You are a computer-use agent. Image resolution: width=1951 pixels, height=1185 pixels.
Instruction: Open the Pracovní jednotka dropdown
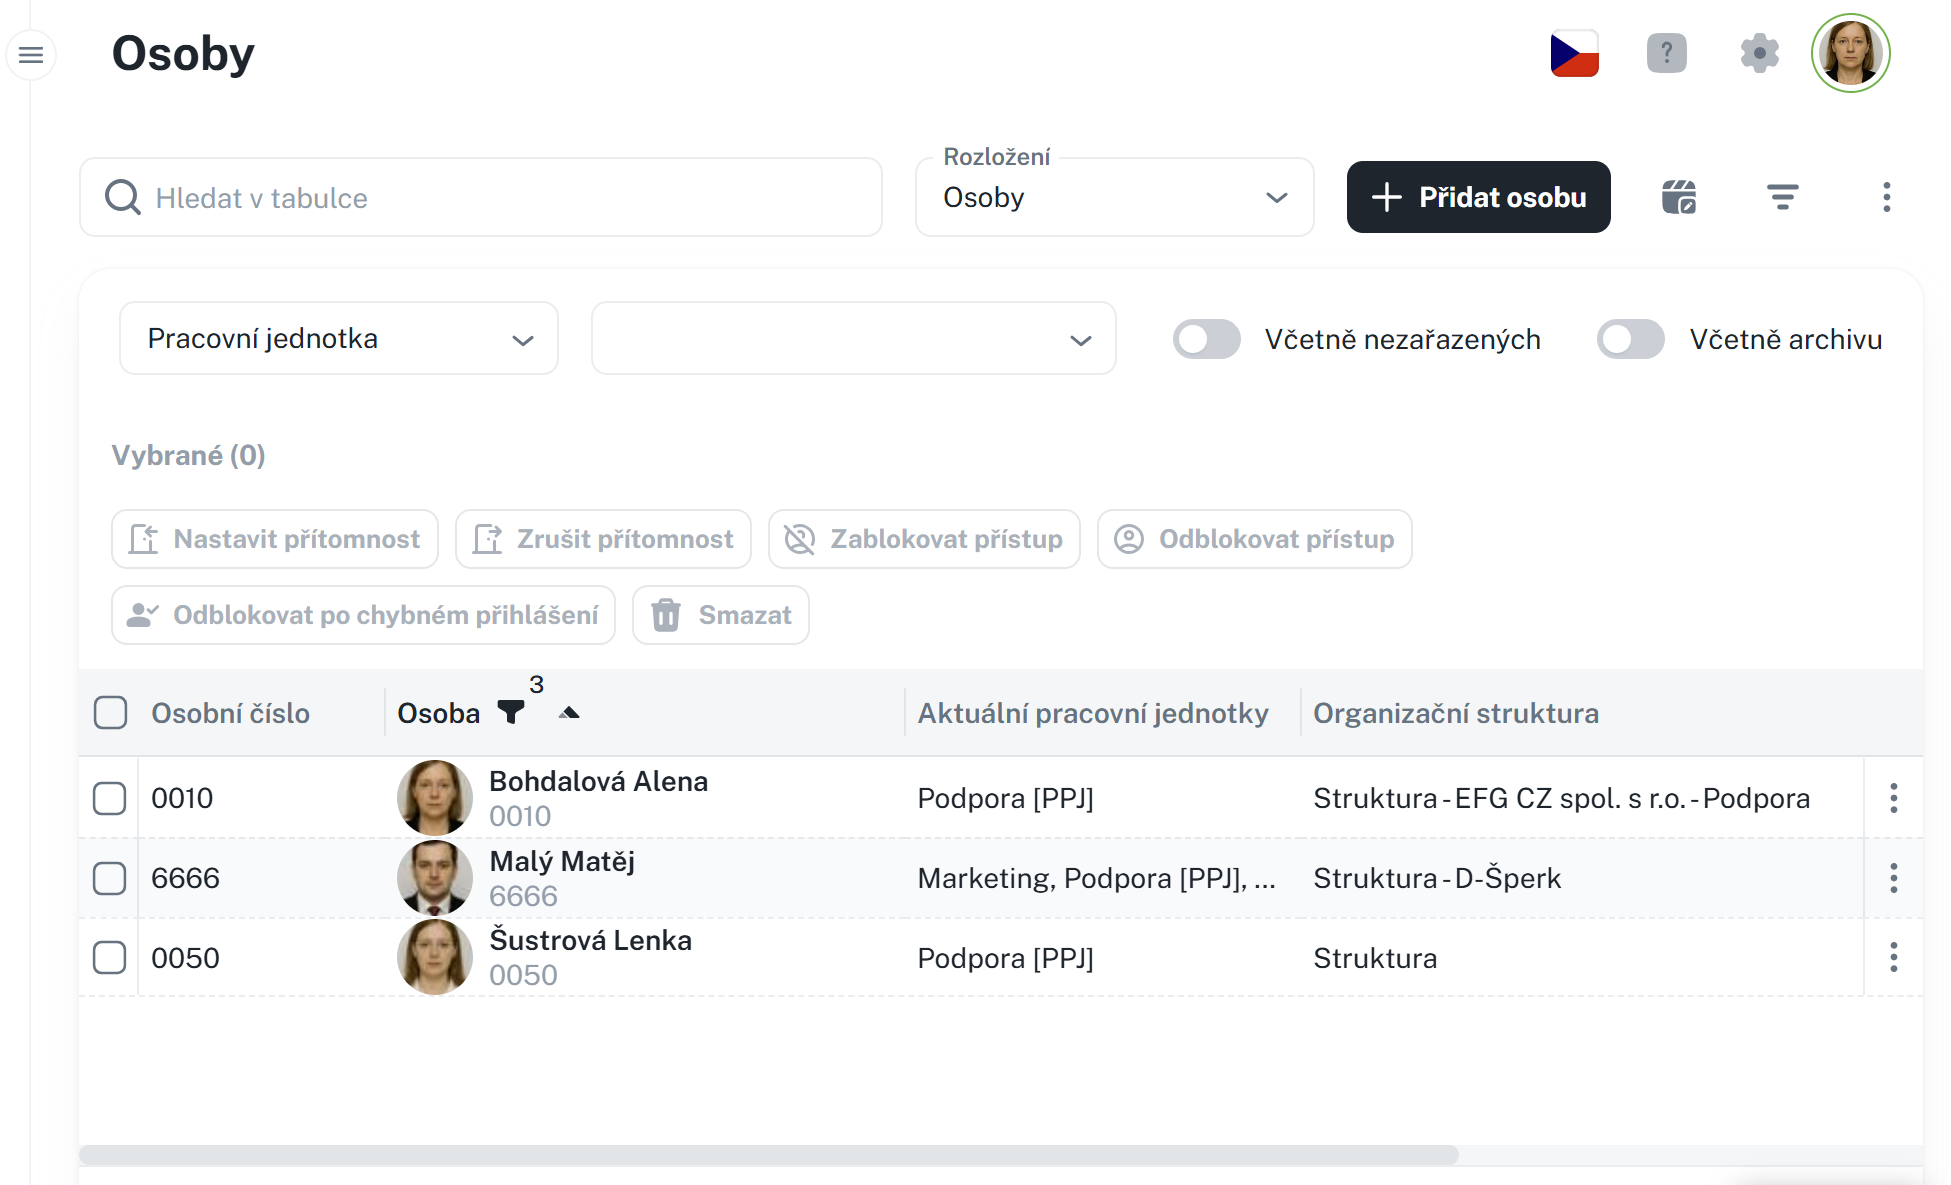point(338,339)
